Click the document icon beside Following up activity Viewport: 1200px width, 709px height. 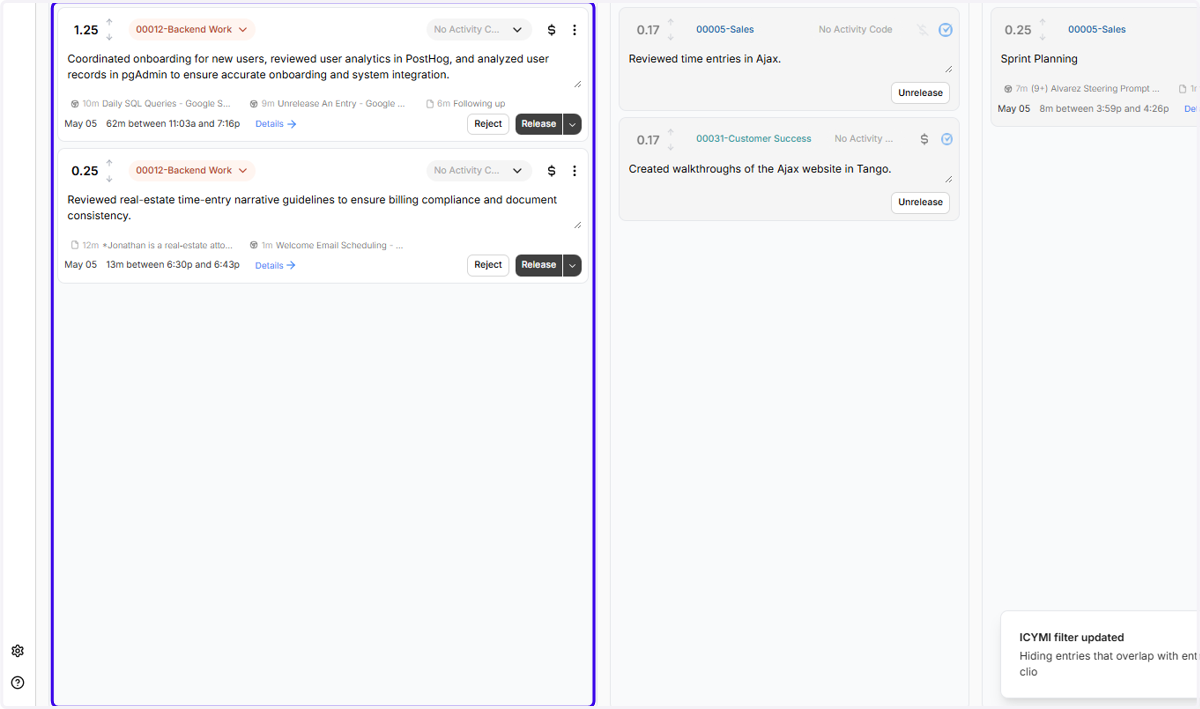click(430, 104)
